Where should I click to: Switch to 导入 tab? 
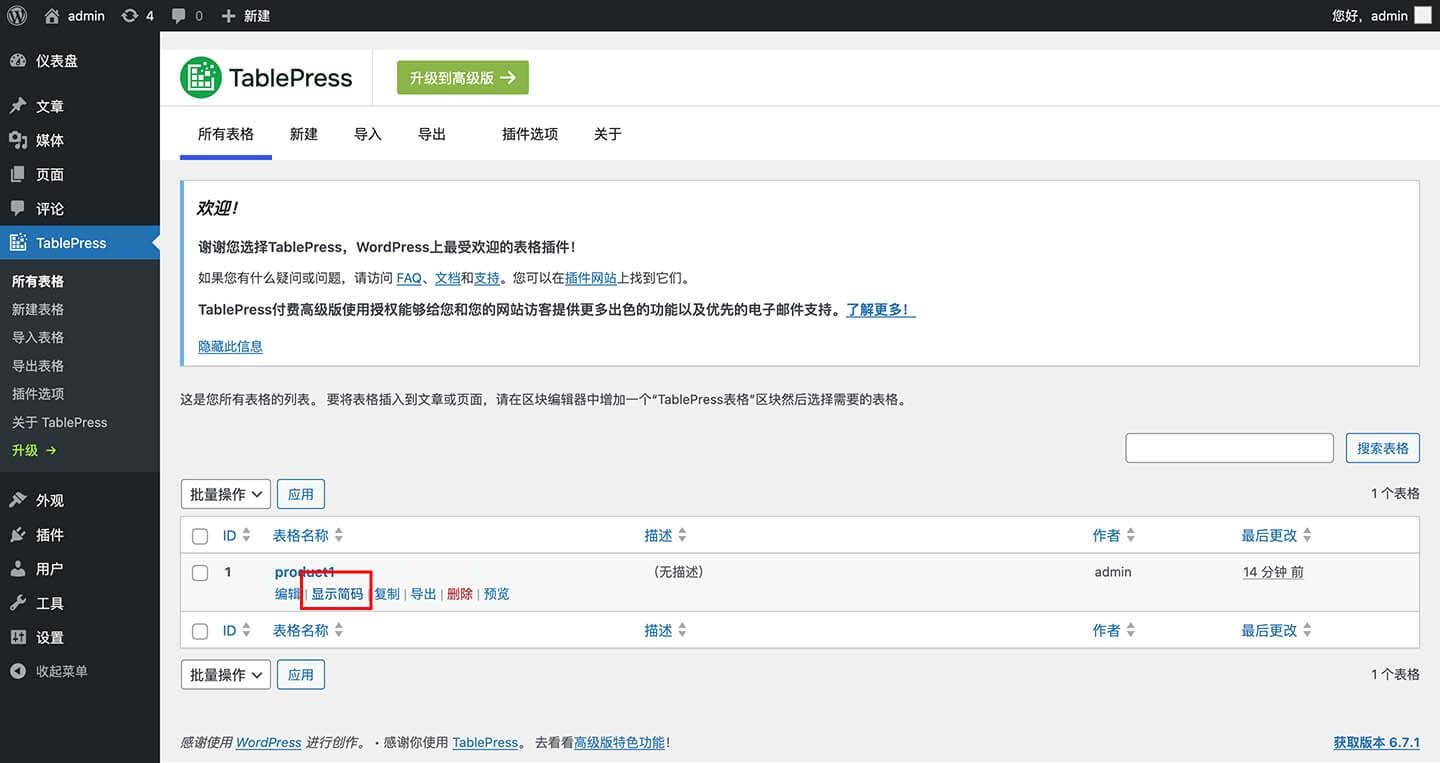point(368,134)
